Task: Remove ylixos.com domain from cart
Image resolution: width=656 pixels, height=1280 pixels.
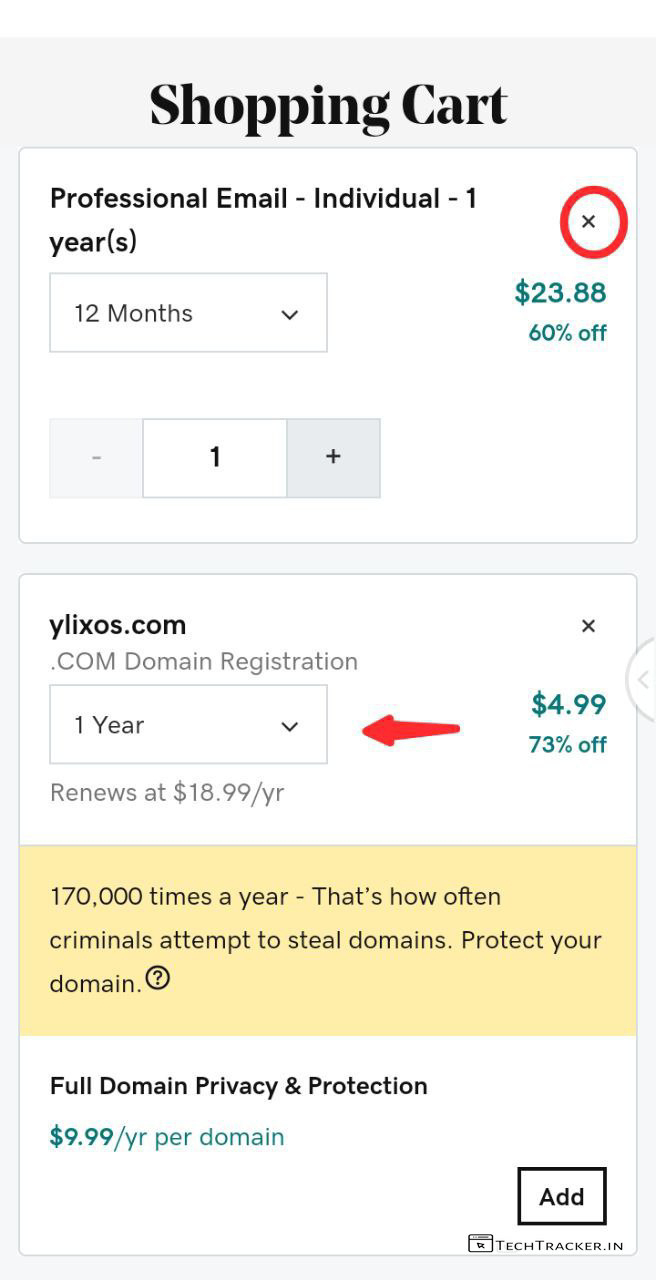Action: (x=588, y=626)
